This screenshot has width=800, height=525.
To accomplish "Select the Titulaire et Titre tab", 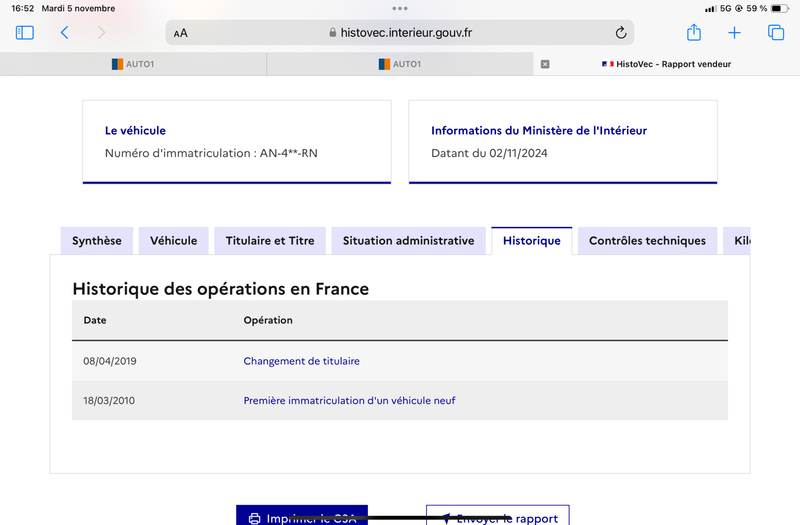I will [270, 241].
